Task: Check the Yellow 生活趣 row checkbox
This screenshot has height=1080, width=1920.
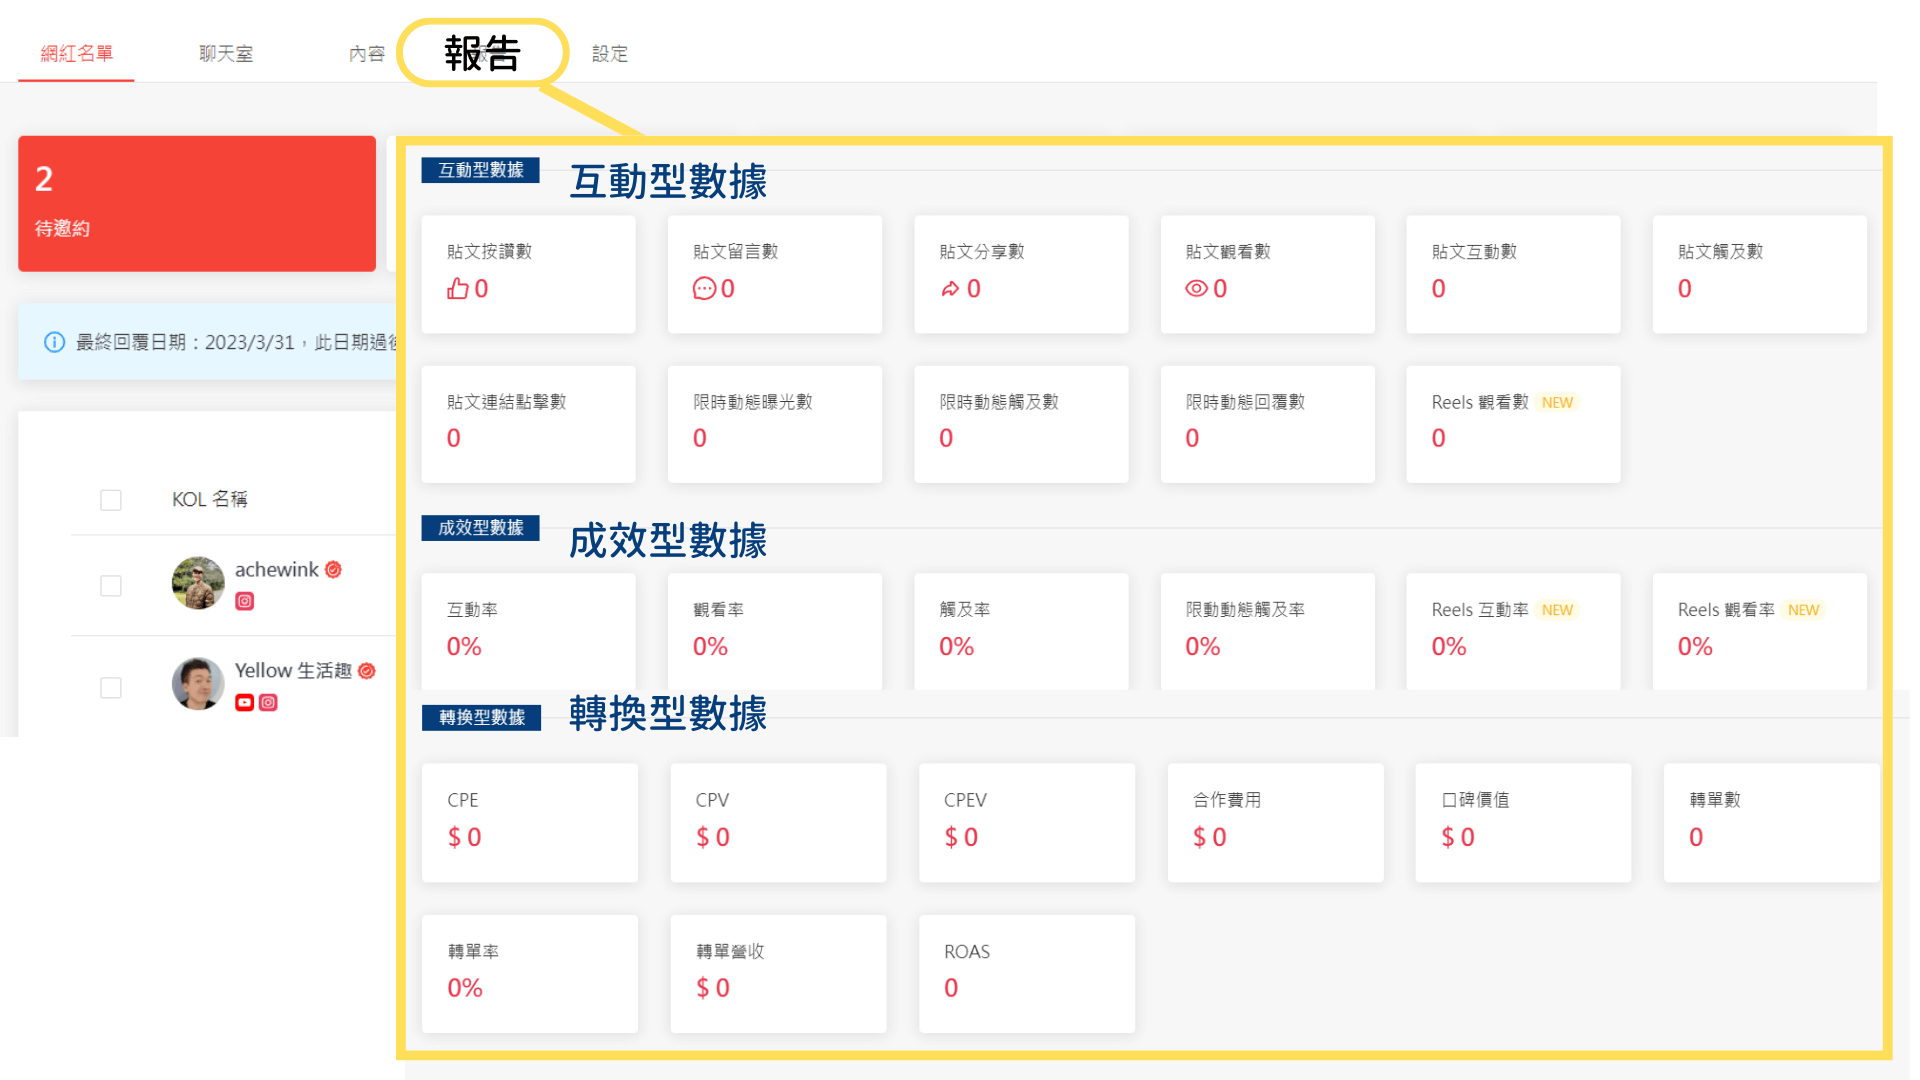Action: click(x=111, y=688)
